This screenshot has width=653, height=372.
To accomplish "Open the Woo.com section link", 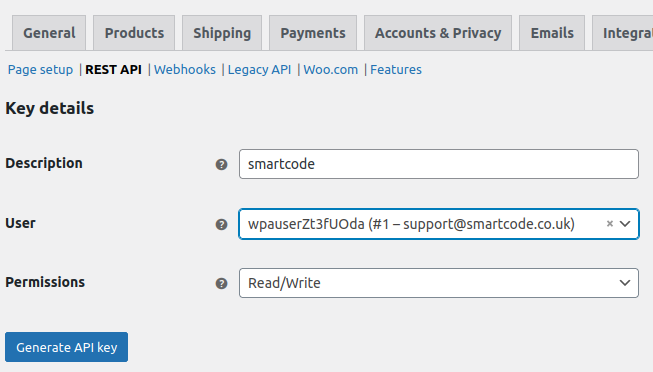I will [x=331, y=70].
